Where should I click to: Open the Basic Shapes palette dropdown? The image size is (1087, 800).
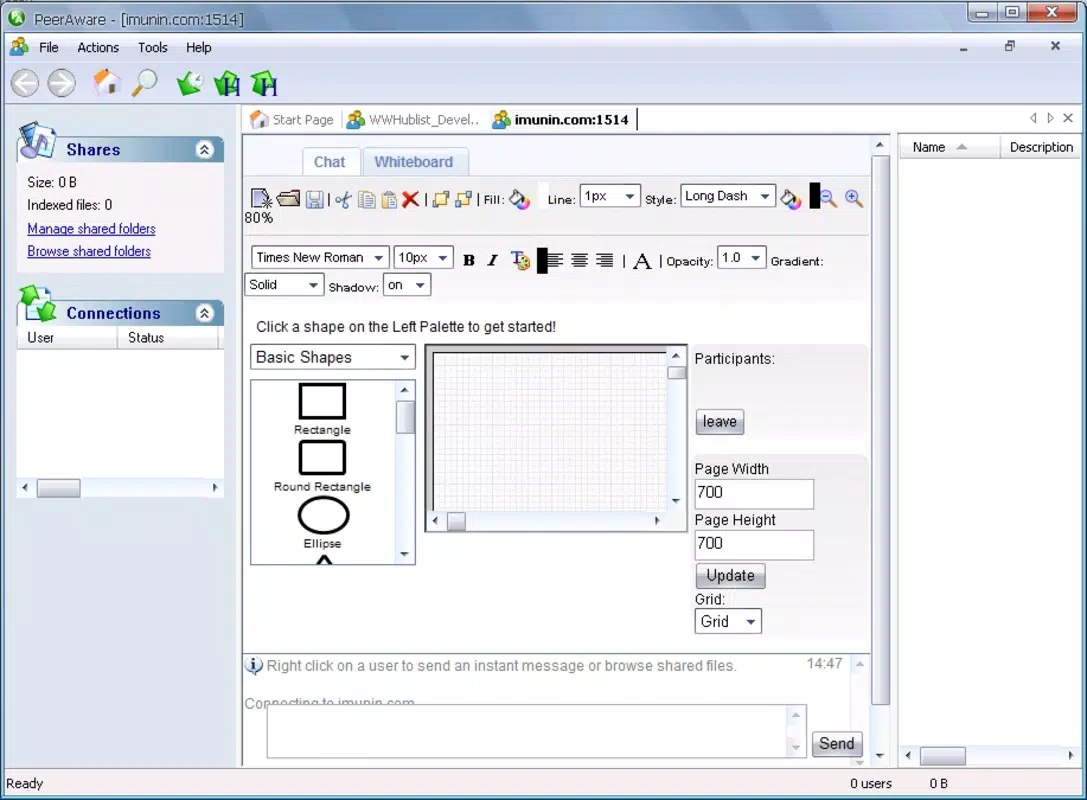coord(333,357)
